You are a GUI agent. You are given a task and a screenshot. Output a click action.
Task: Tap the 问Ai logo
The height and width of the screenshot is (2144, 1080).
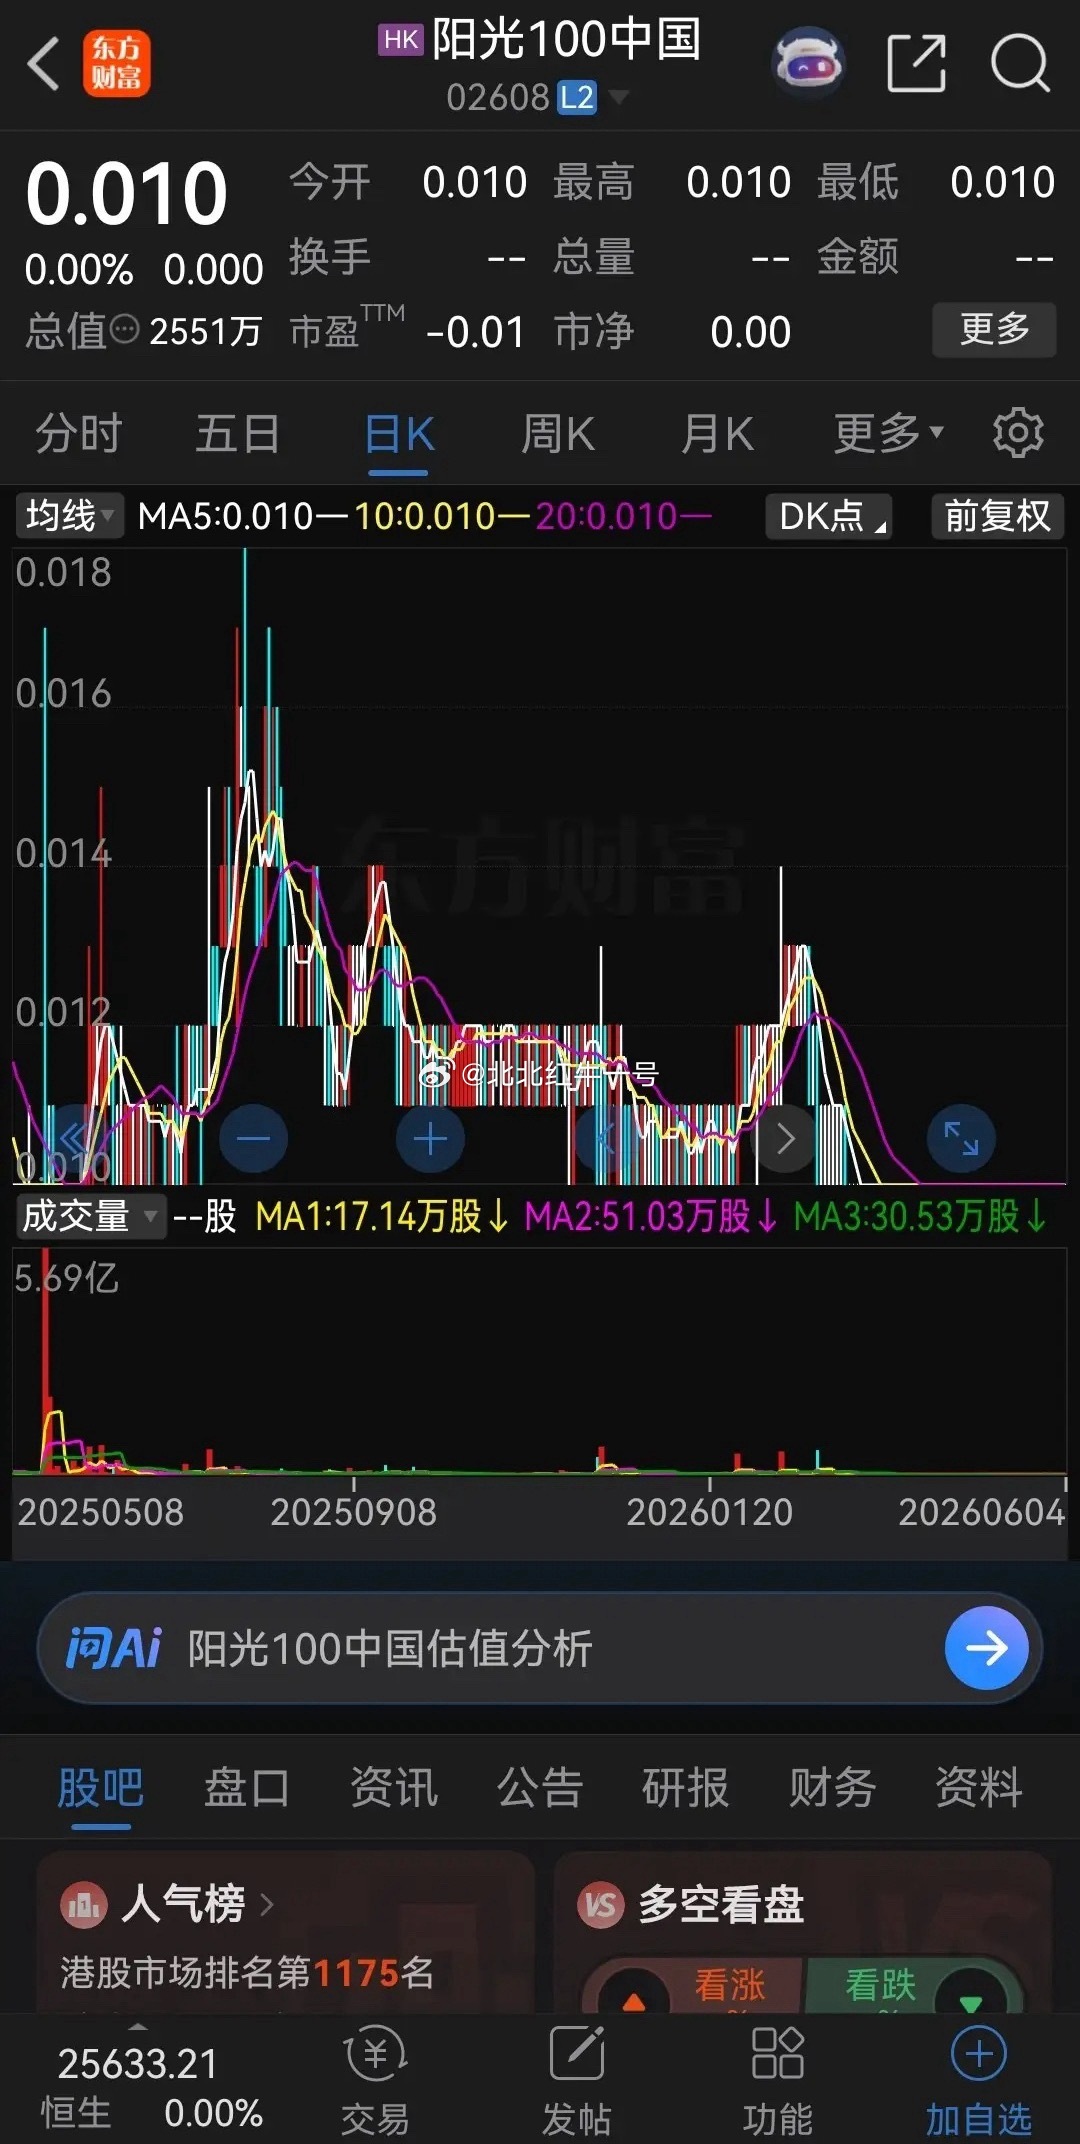113,1648
